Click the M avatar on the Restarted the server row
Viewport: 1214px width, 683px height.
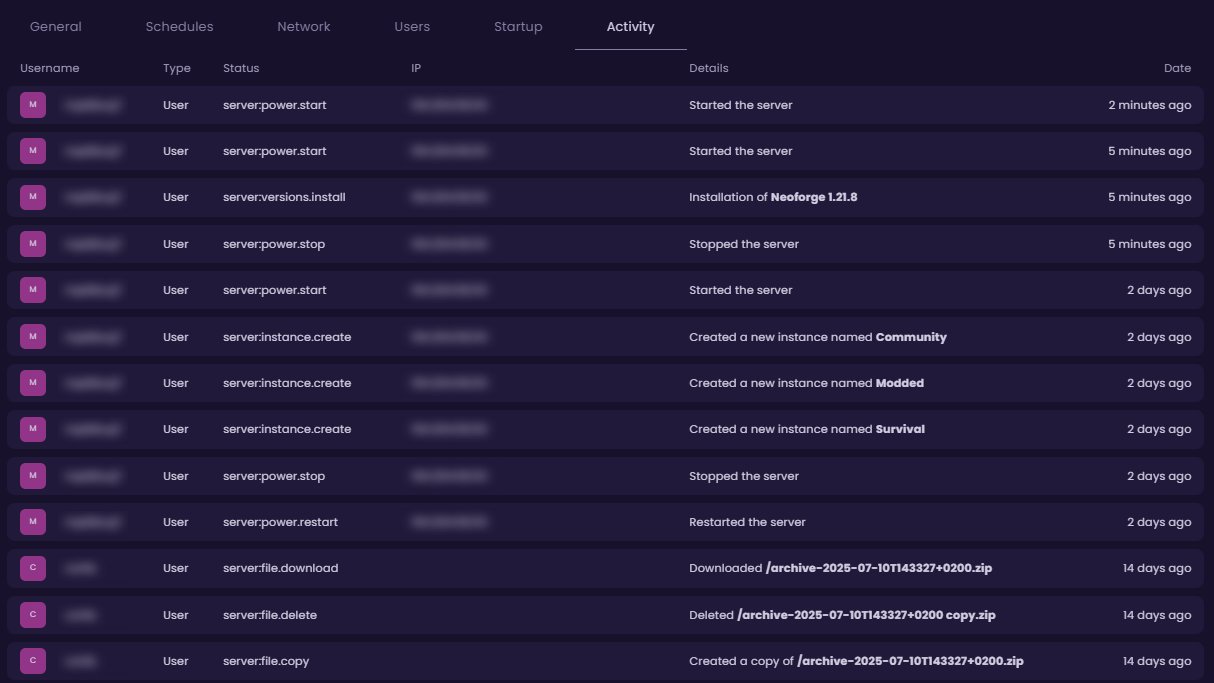tap(33, 522)
